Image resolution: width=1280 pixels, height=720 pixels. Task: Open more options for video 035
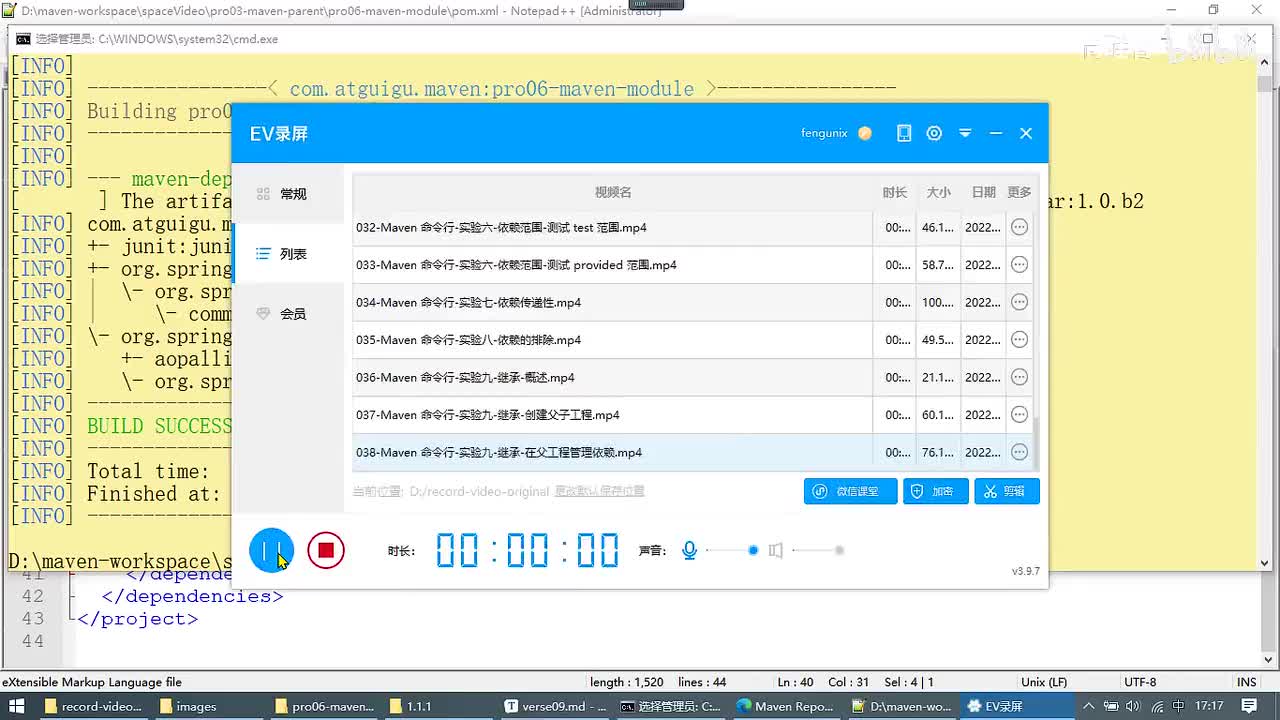click(x=1019, y=340)
